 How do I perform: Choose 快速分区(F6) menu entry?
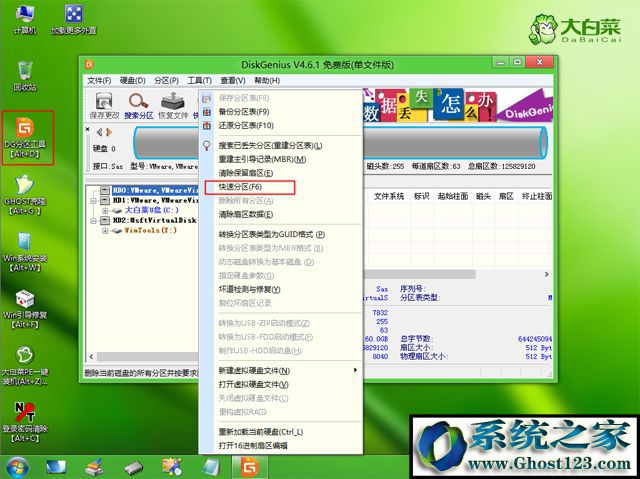pyautogui.click(x=281, y=187)
